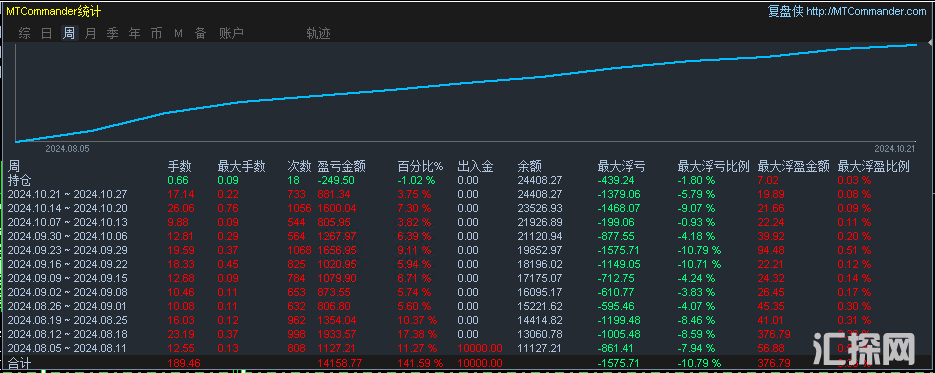Viewport: 935px width, 373px height.
Task: Click the profit value 1933.57
Action: pyautogui.click(x=337, y=334)
